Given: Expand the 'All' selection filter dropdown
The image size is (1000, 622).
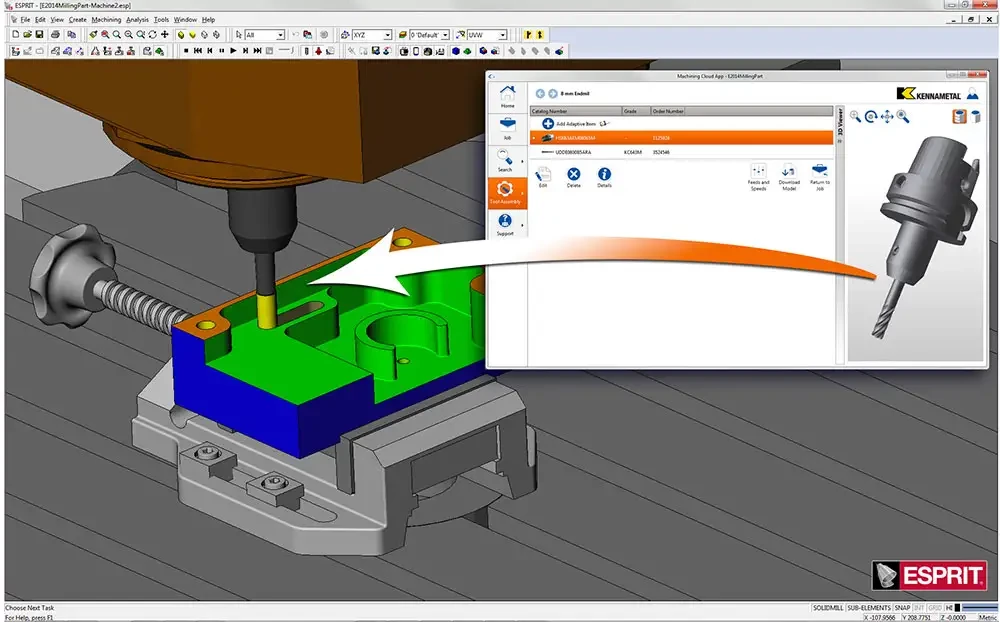Looking at the screenshot, I should tap(280, 35).
